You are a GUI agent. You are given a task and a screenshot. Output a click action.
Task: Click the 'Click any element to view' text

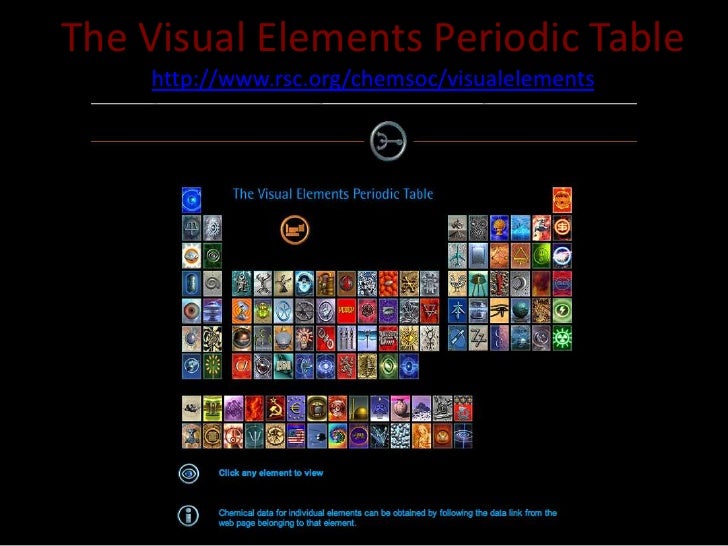point(271,473)
